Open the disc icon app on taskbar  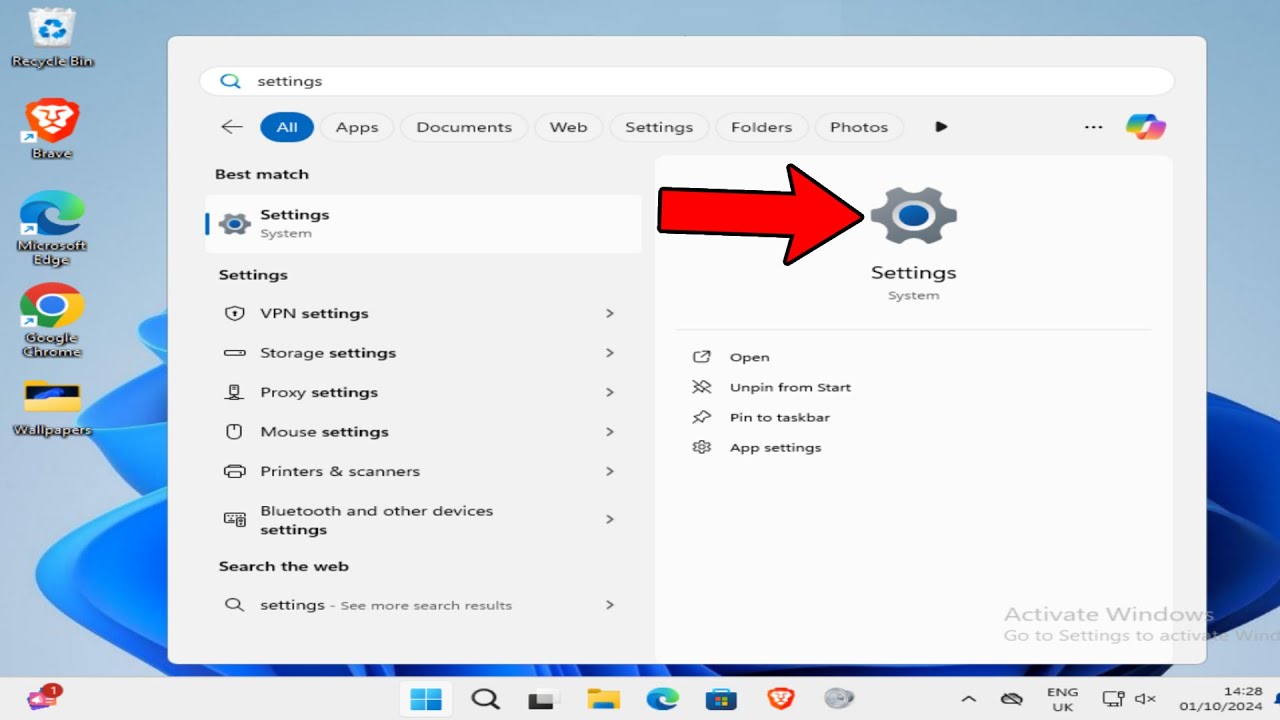coord(838,699)
